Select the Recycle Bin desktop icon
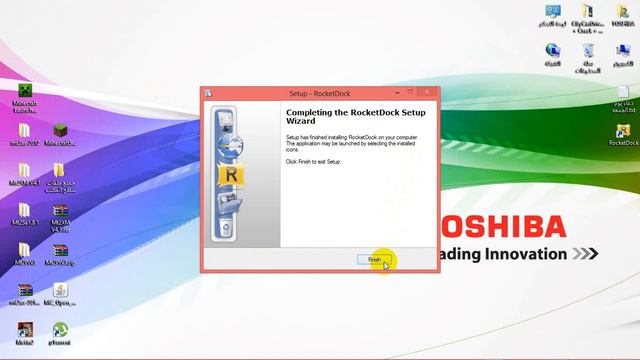Screen dimensions: 640x360 point(588,58)
